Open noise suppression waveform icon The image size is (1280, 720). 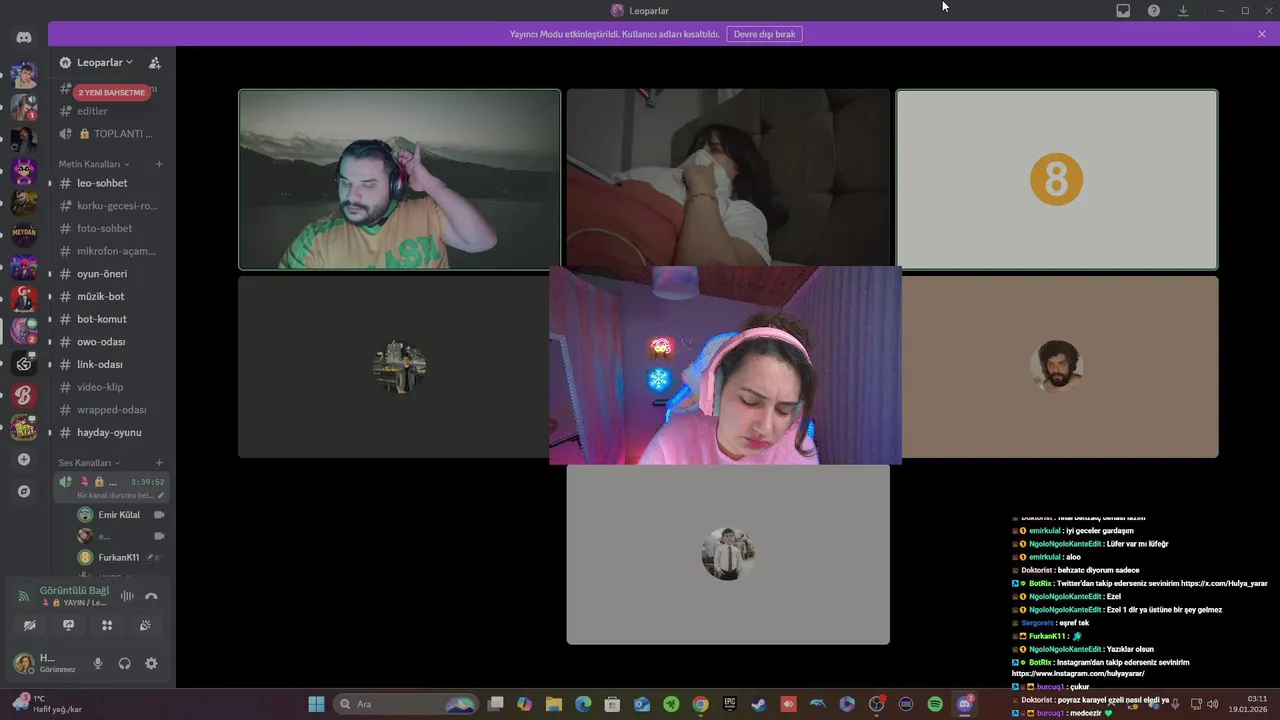(127, 596)
